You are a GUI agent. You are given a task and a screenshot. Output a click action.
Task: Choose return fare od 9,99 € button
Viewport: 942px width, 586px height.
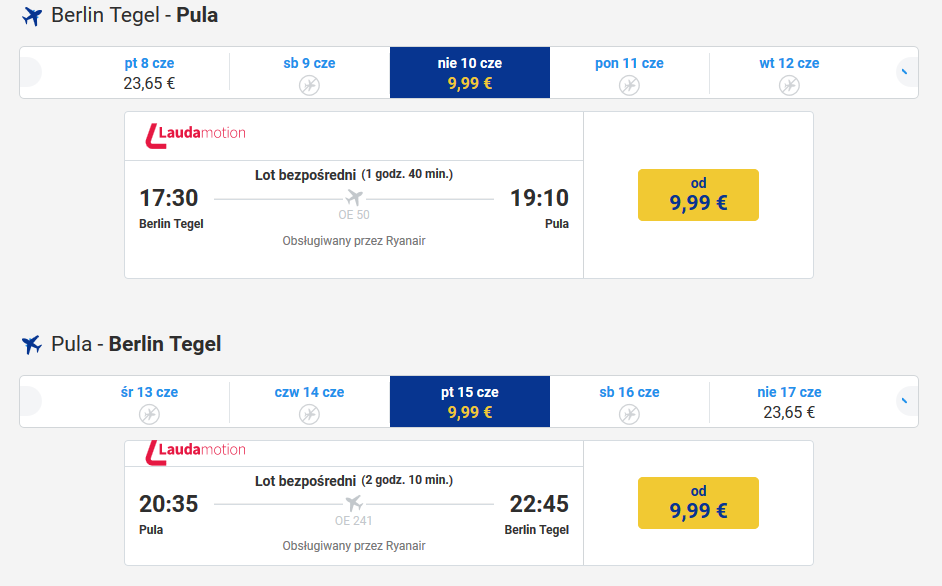pyautogui.click(x=698, y=503)
